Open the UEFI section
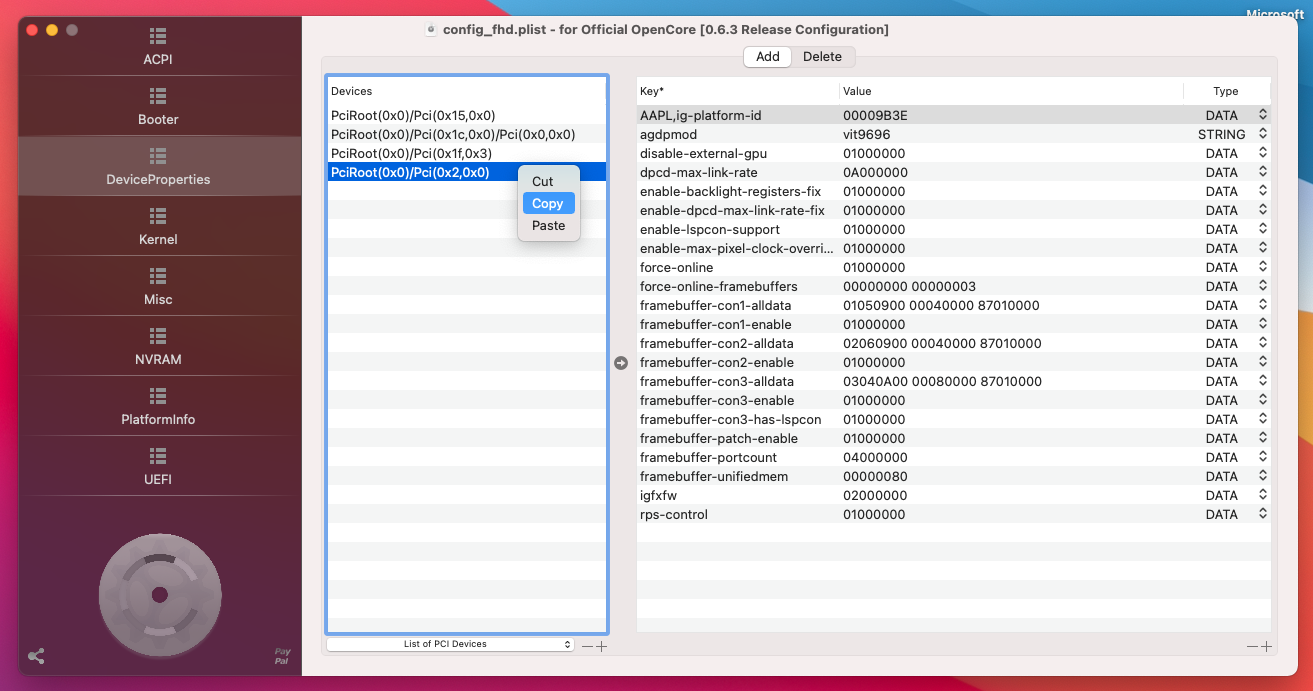The height and width of the screenshot is (691, 1313). [158, 467]
